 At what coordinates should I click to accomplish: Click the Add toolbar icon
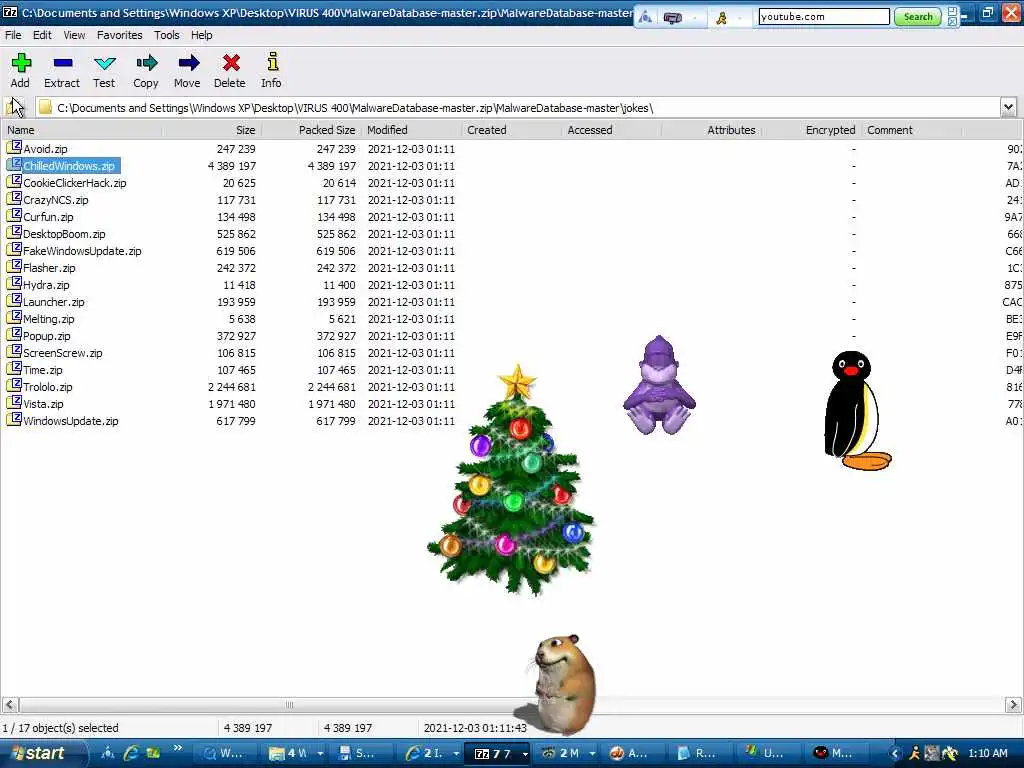click(x=21, y=63)
